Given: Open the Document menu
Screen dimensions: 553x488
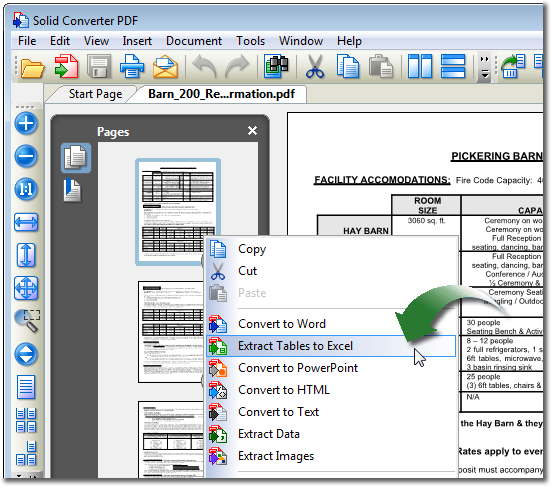Looking at the screenshot, I should 194,41.
